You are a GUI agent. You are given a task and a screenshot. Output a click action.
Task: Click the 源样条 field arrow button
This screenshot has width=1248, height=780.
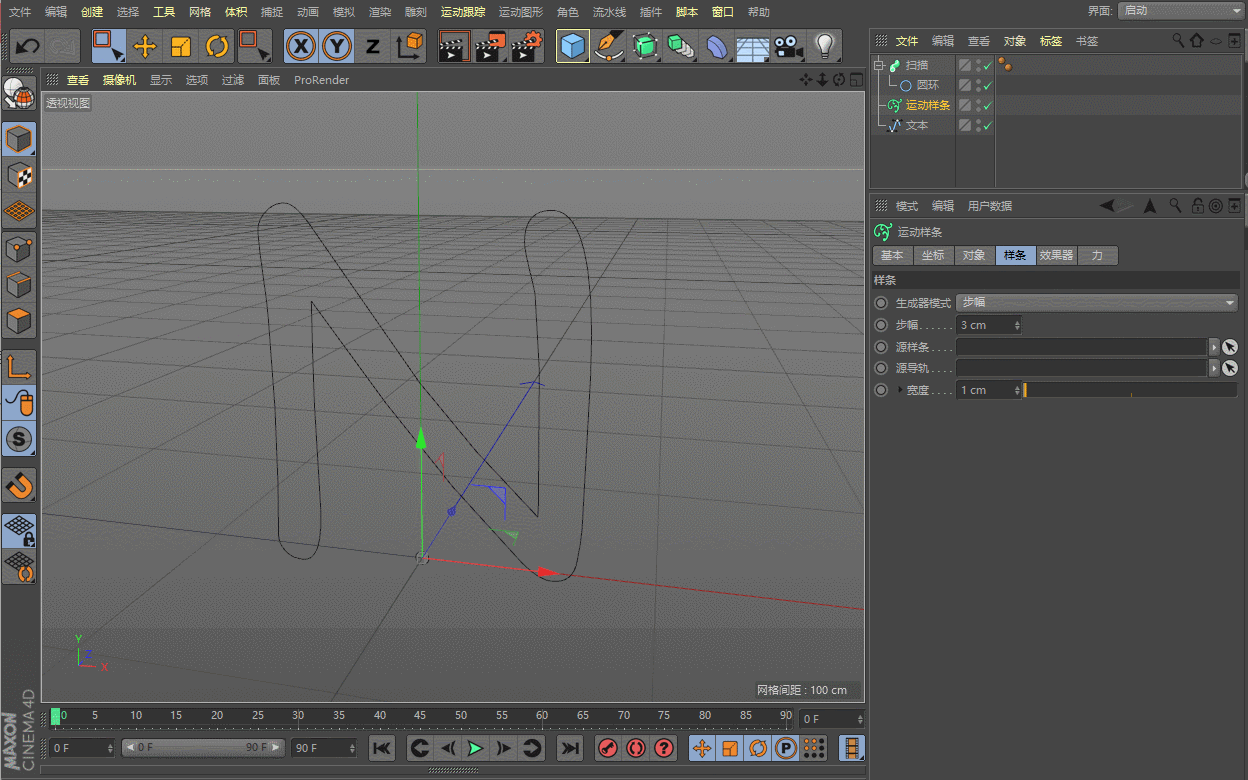pyautogui.click(x=1214, y=347)
